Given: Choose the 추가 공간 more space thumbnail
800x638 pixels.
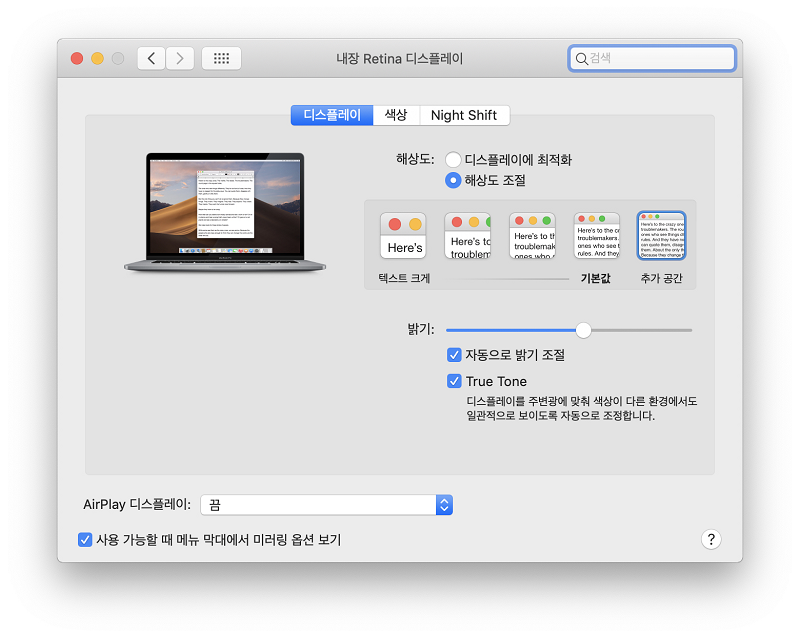Looking at the screenshot, I should pyautogui.click(x=661, y=236).
